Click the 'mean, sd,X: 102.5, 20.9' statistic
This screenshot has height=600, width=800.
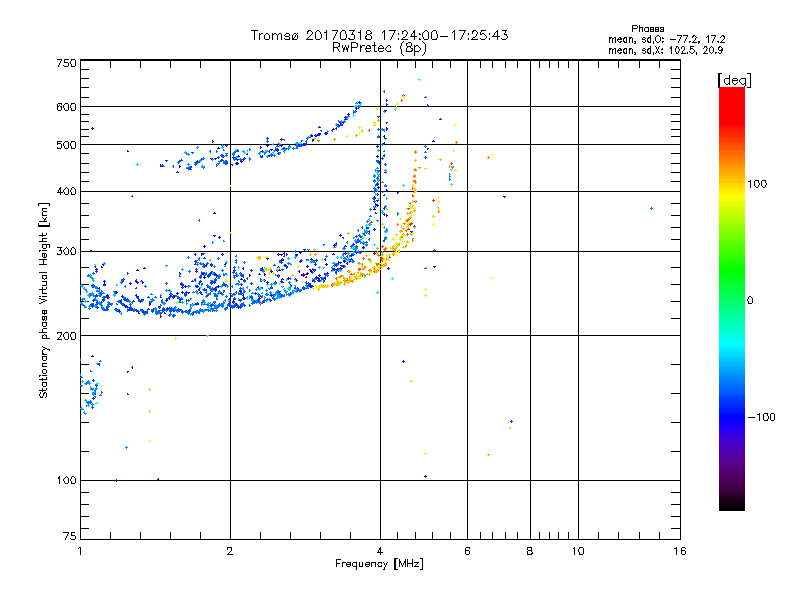coord(665,50)
